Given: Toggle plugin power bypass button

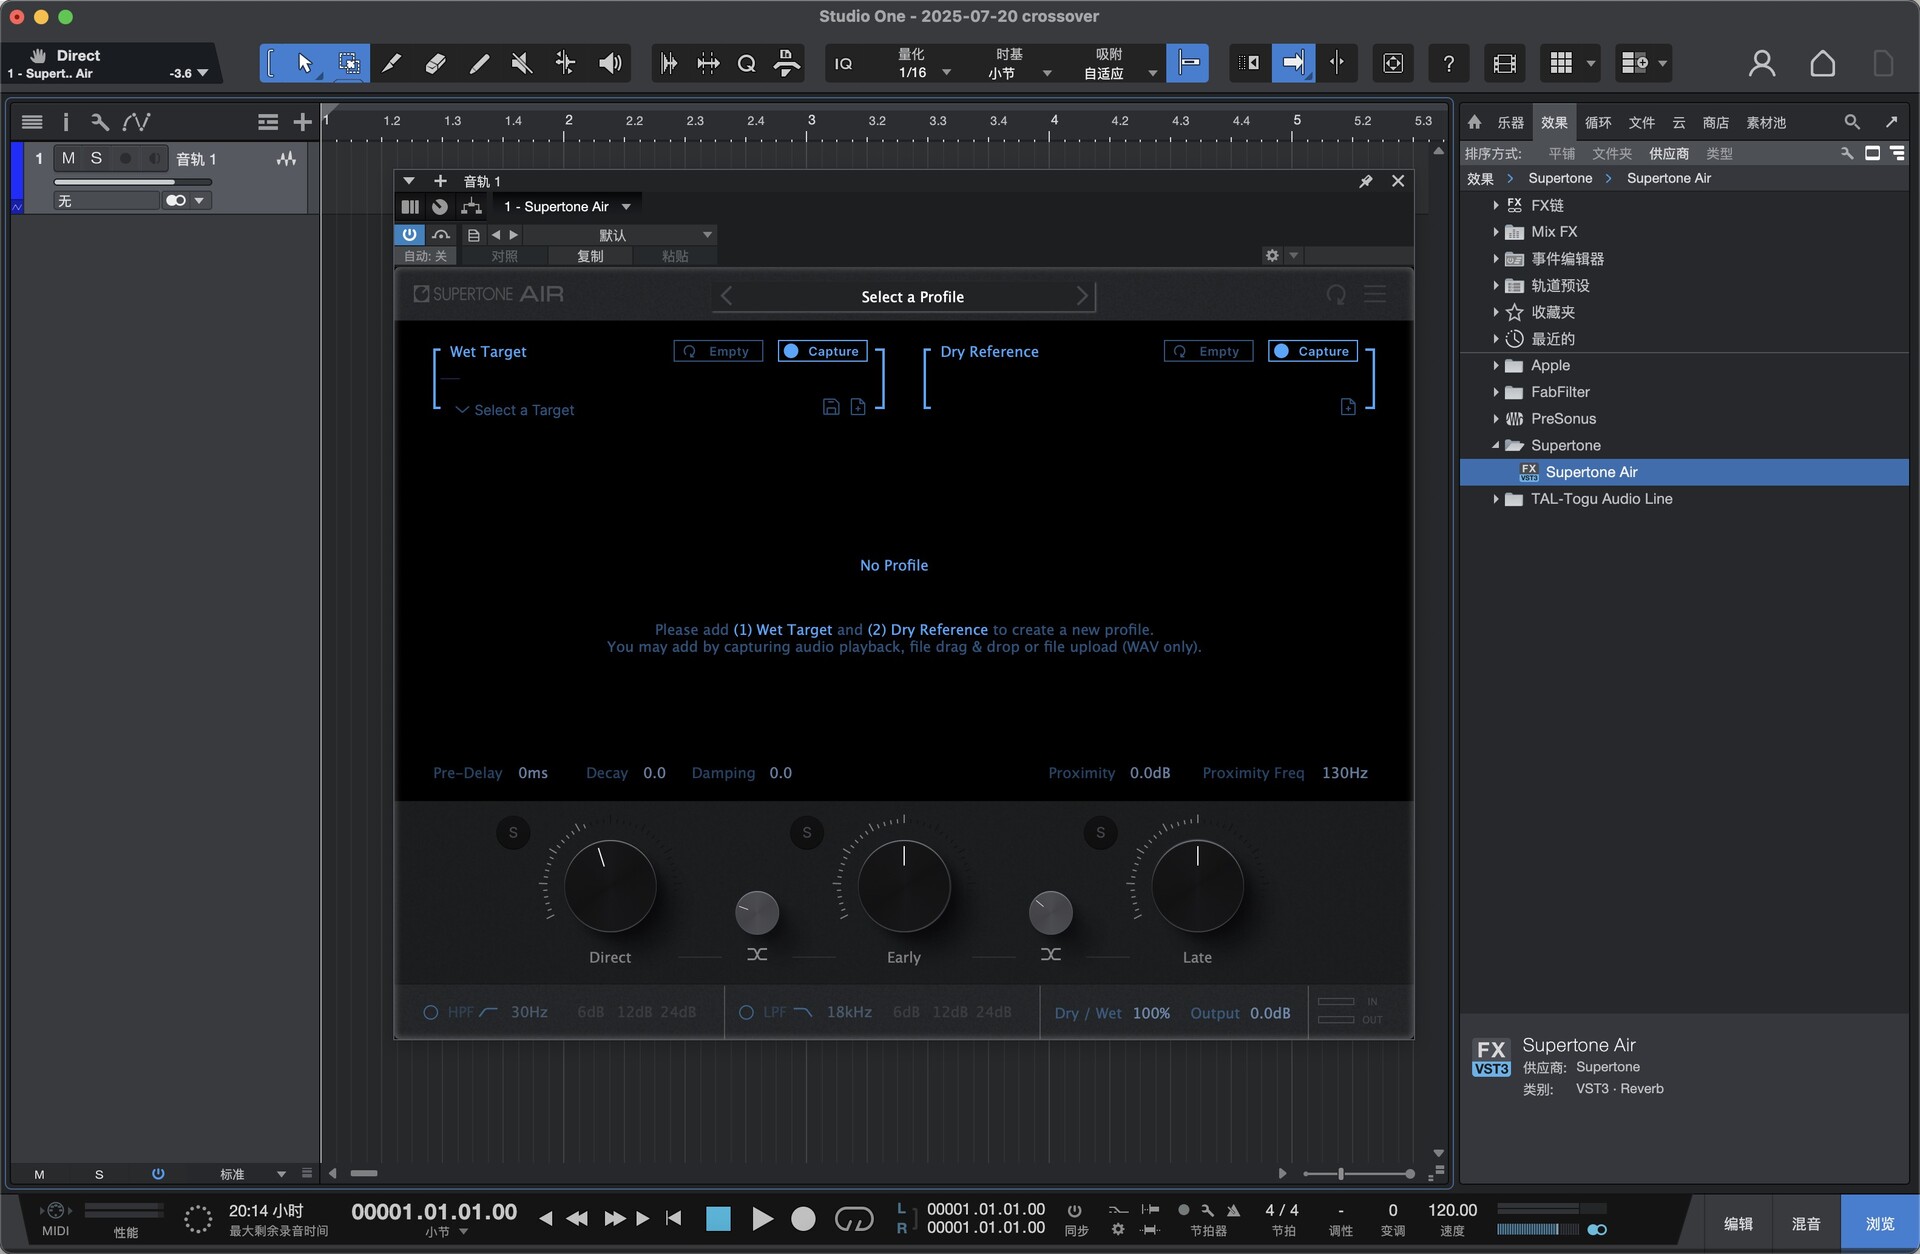Looking at the screenshot, I should (409, 234).
